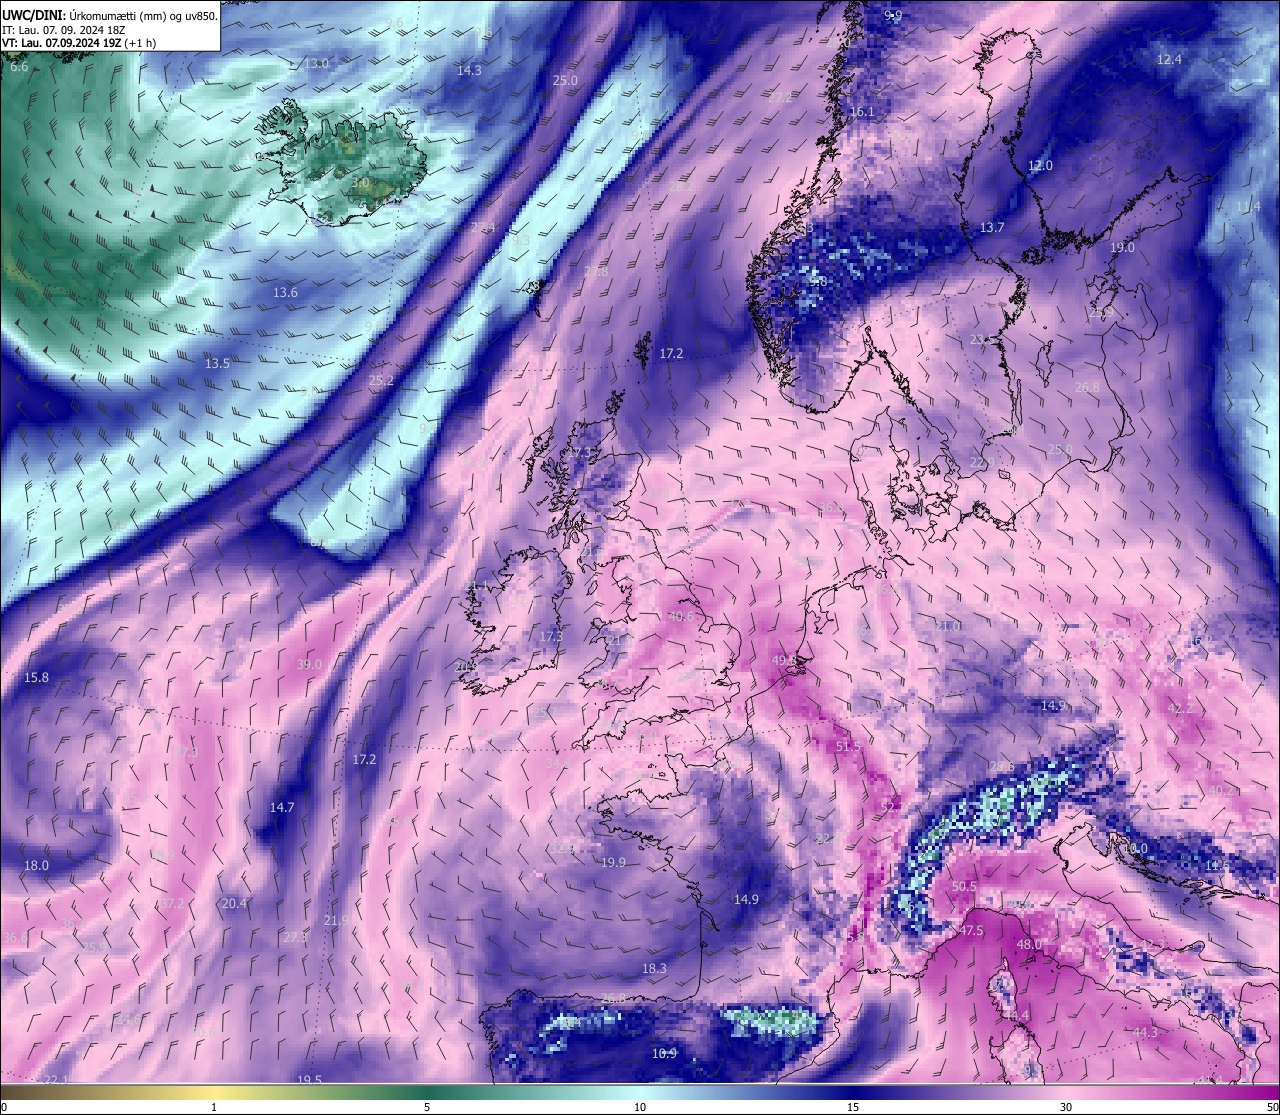This screenshot has height=1115, width=1280.
Task: Click the "18.0" value on the map
Action: coord(36,866)
